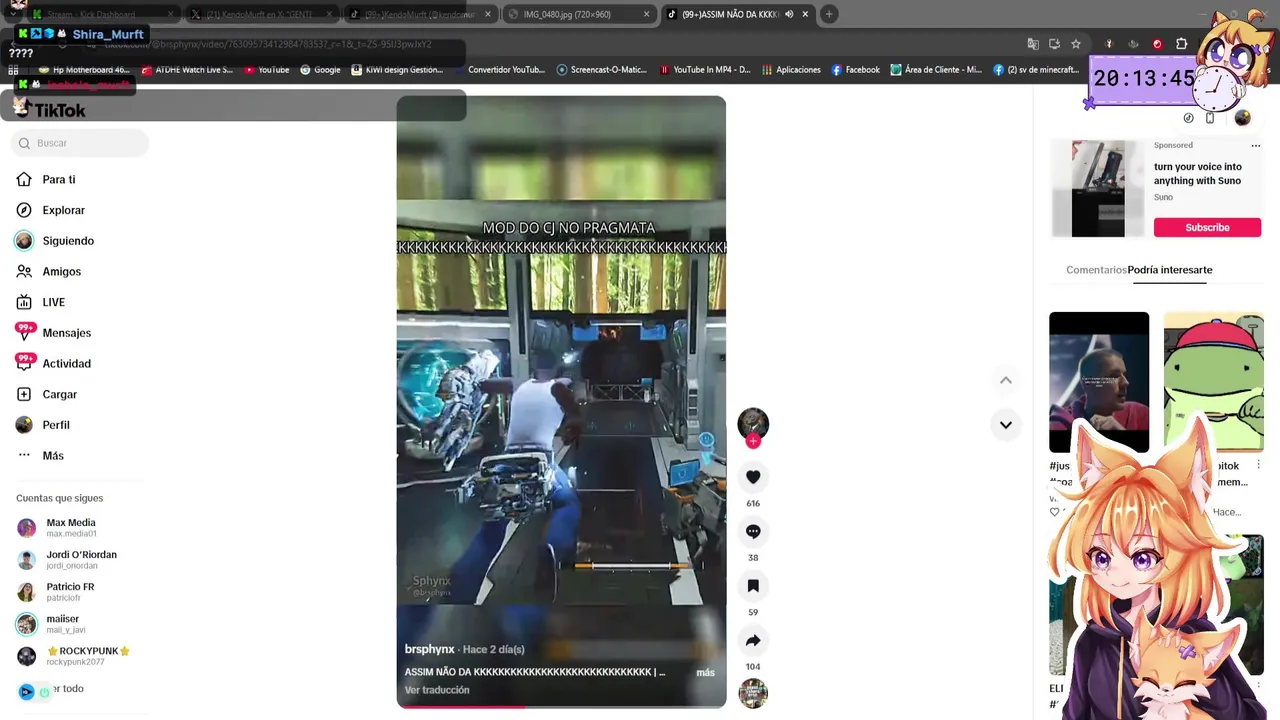The image size is (1280, 720).
Task: Follow creator with red plus badge
Action: pyautogui.click(x=753, y=441)
